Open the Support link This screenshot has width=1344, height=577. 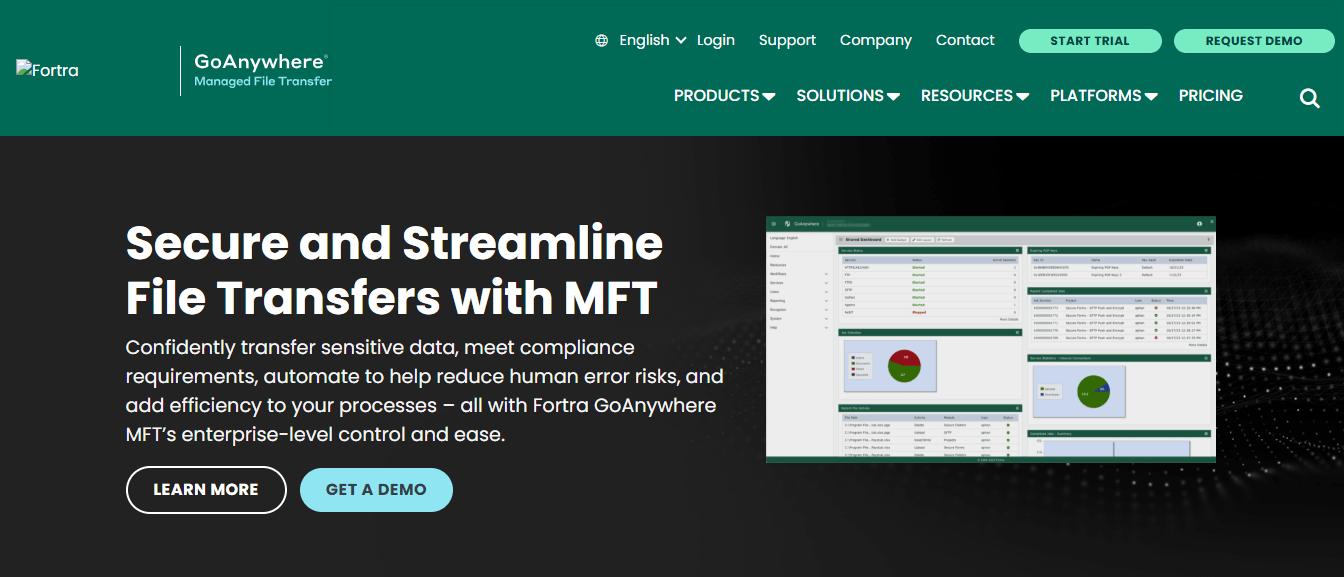click(787, 40)
